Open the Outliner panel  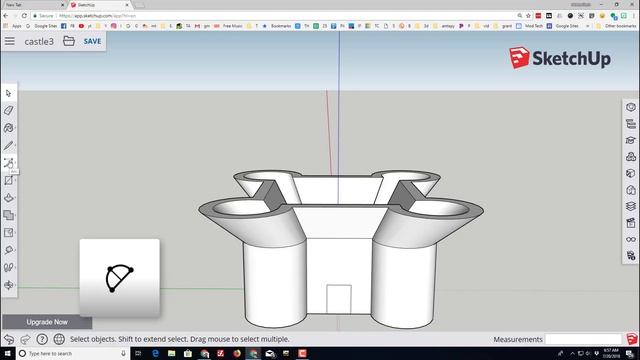click(x=631, y=124)
